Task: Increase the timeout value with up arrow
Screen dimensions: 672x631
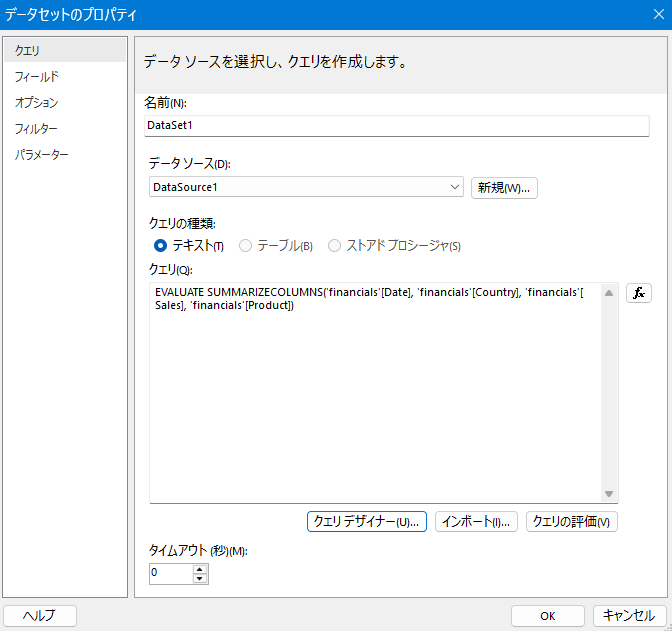Action: click(200, 570)
